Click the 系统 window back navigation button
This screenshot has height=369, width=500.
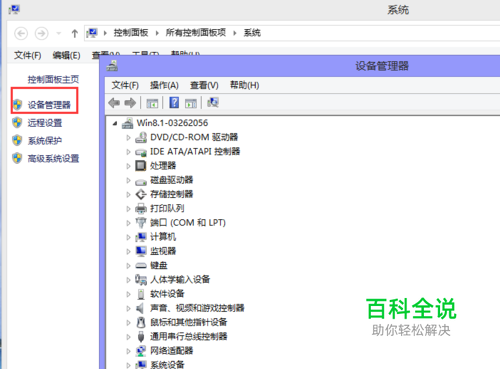click(21, 33)
